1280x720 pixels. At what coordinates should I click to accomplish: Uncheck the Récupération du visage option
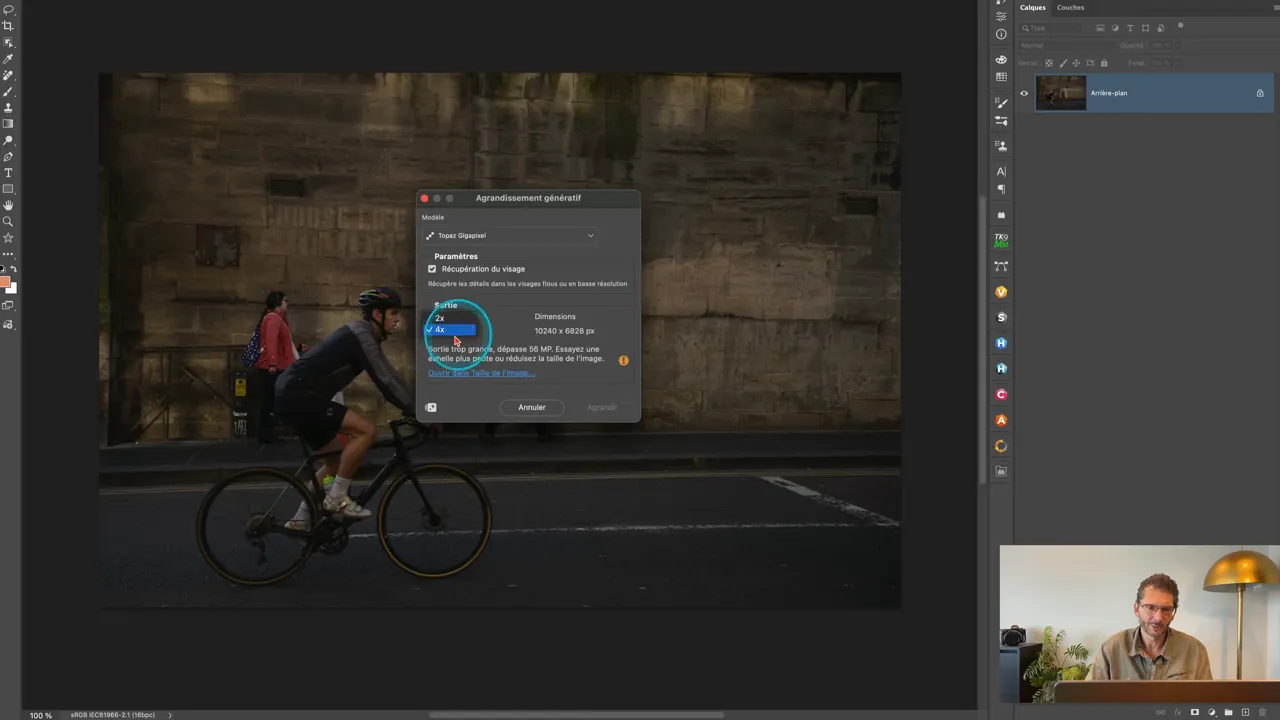pyautogui.click(x=432, y=269)
